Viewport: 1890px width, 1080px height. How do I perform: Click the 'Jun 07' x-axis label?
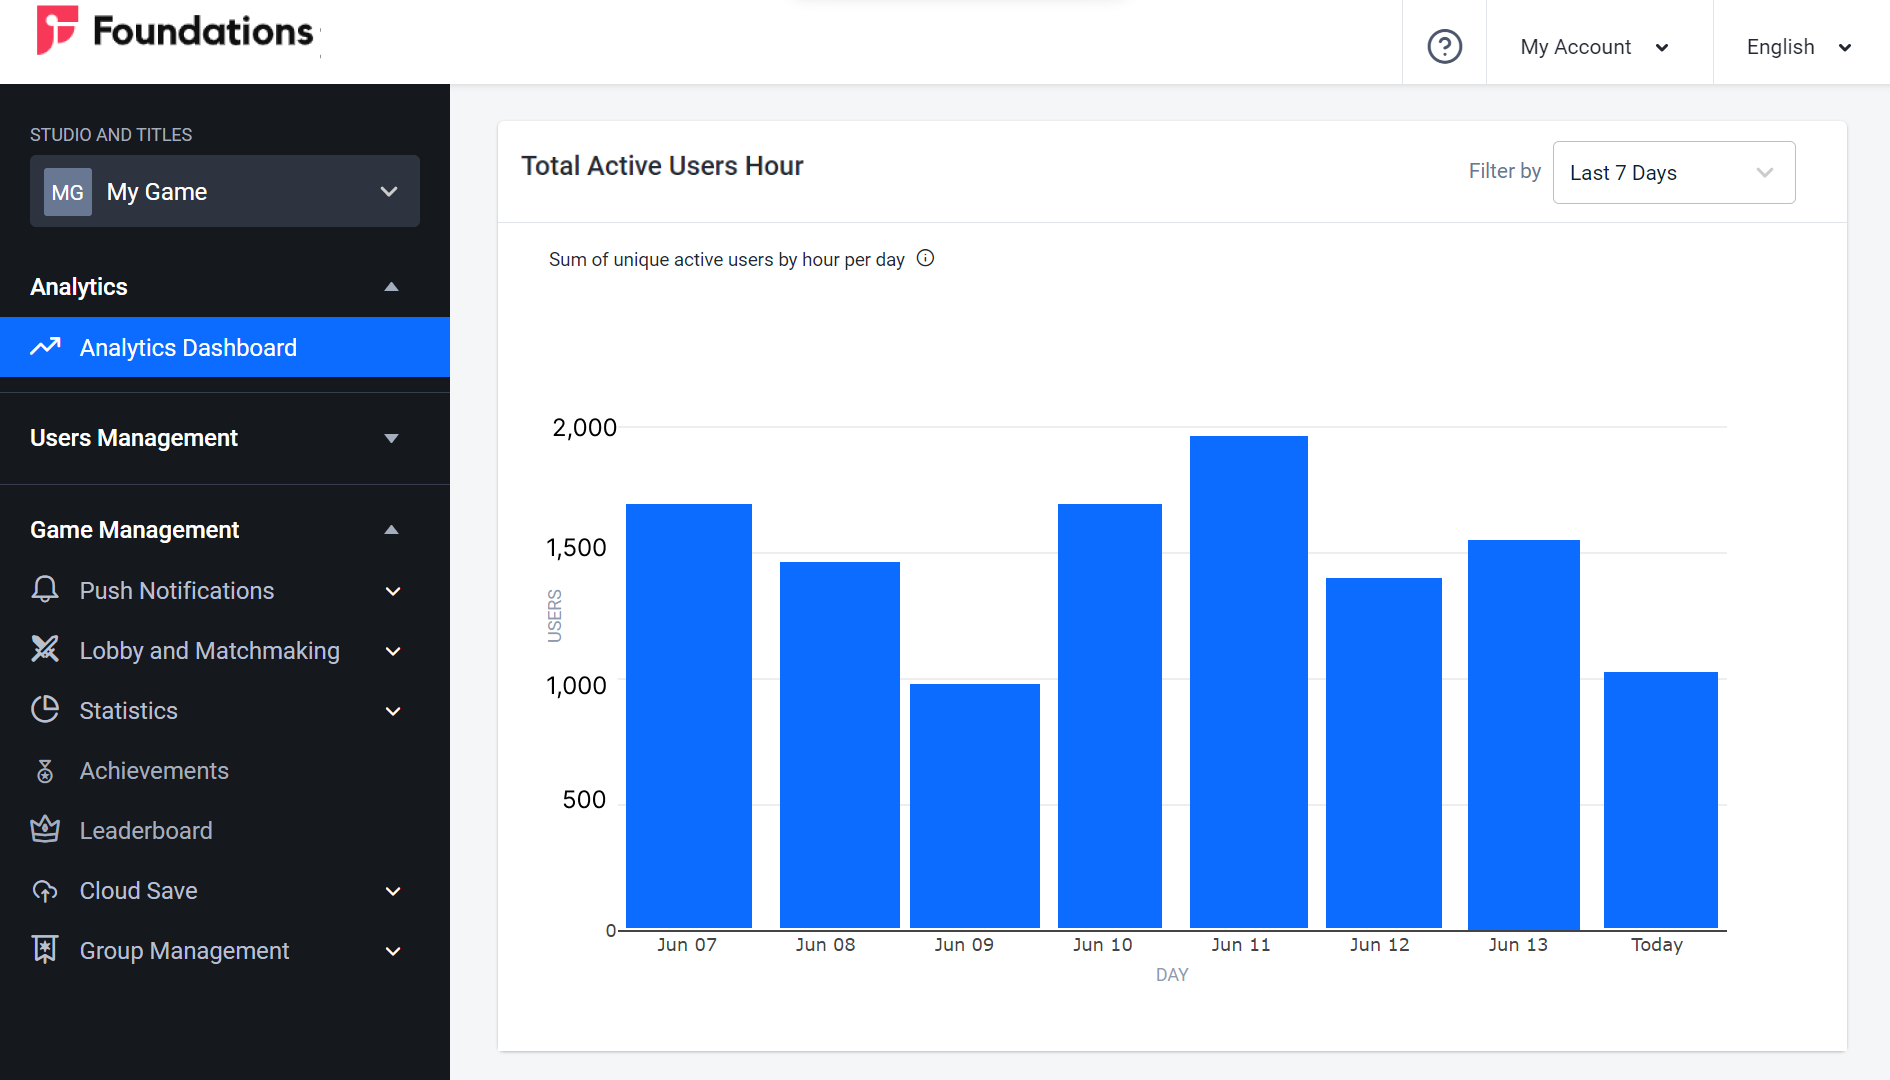coord(687,945)
